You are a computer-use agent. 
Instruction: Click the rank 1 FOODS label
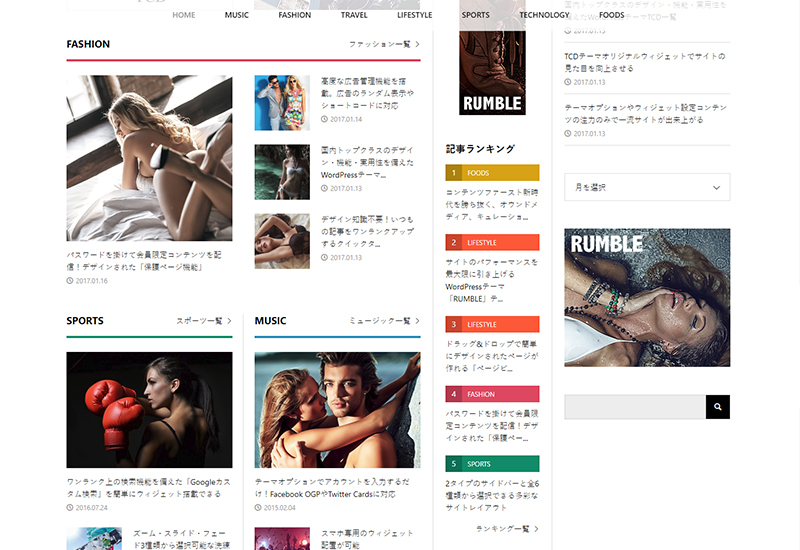tap(492, 173)
